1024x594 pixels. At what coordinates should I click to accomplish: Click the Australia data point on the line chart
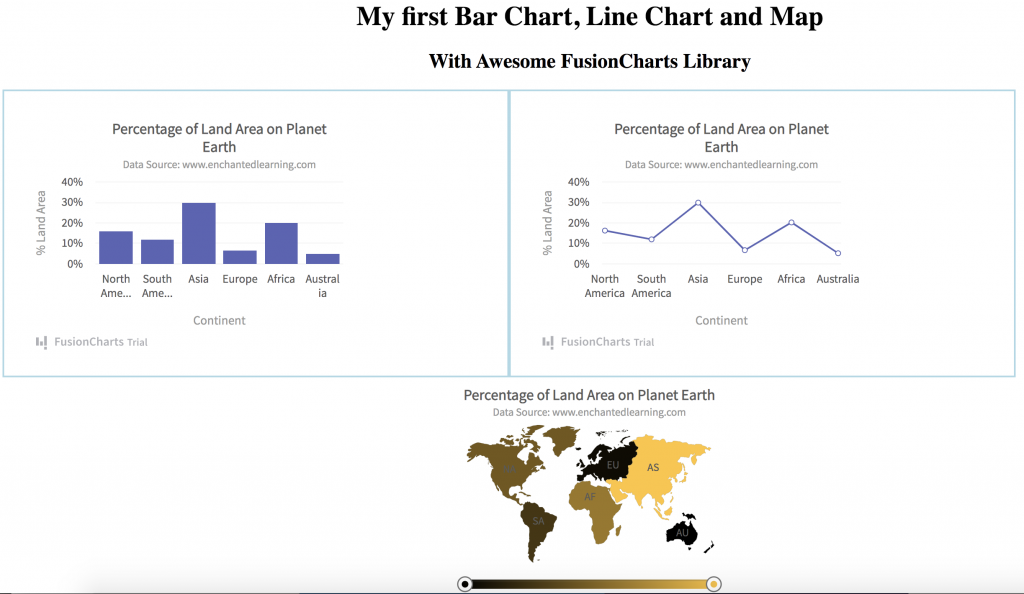(838, 252)
